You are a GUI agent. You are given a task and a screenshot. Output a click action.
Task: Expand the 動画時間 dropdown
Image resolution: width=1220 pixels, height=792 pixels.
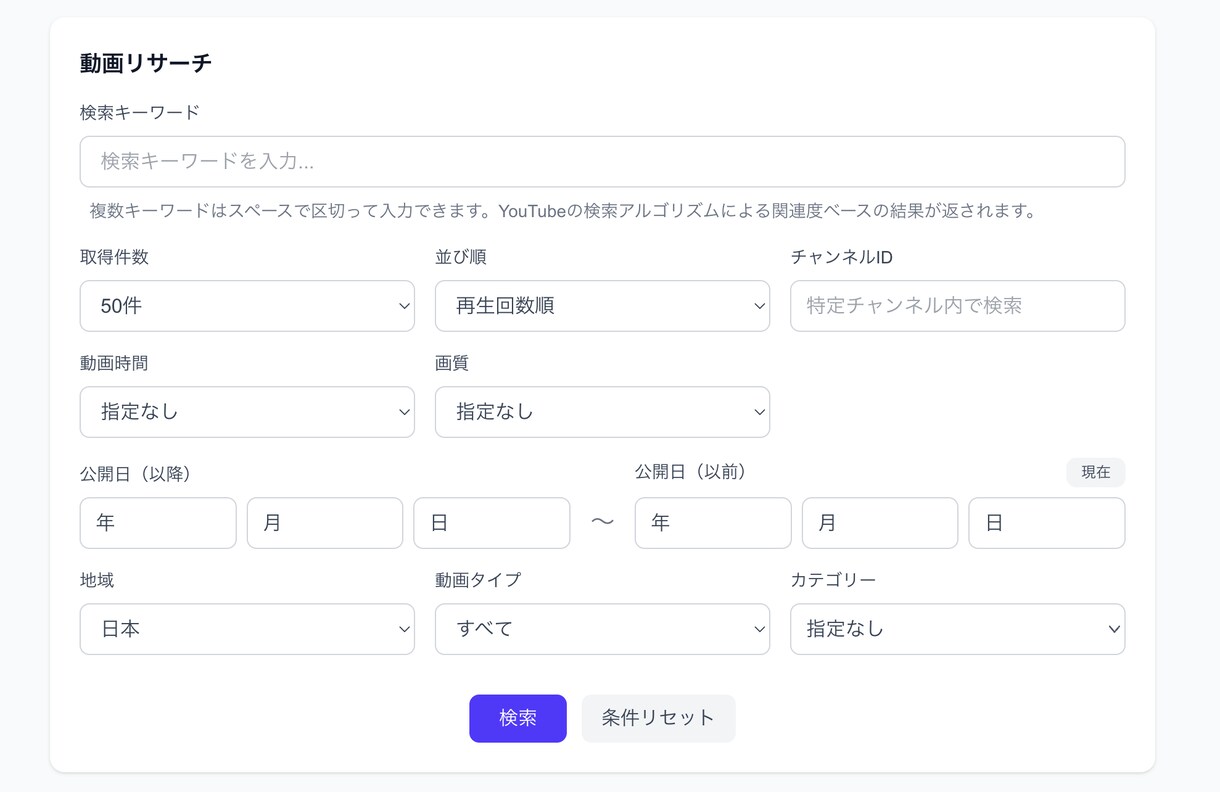pos(247,412)
